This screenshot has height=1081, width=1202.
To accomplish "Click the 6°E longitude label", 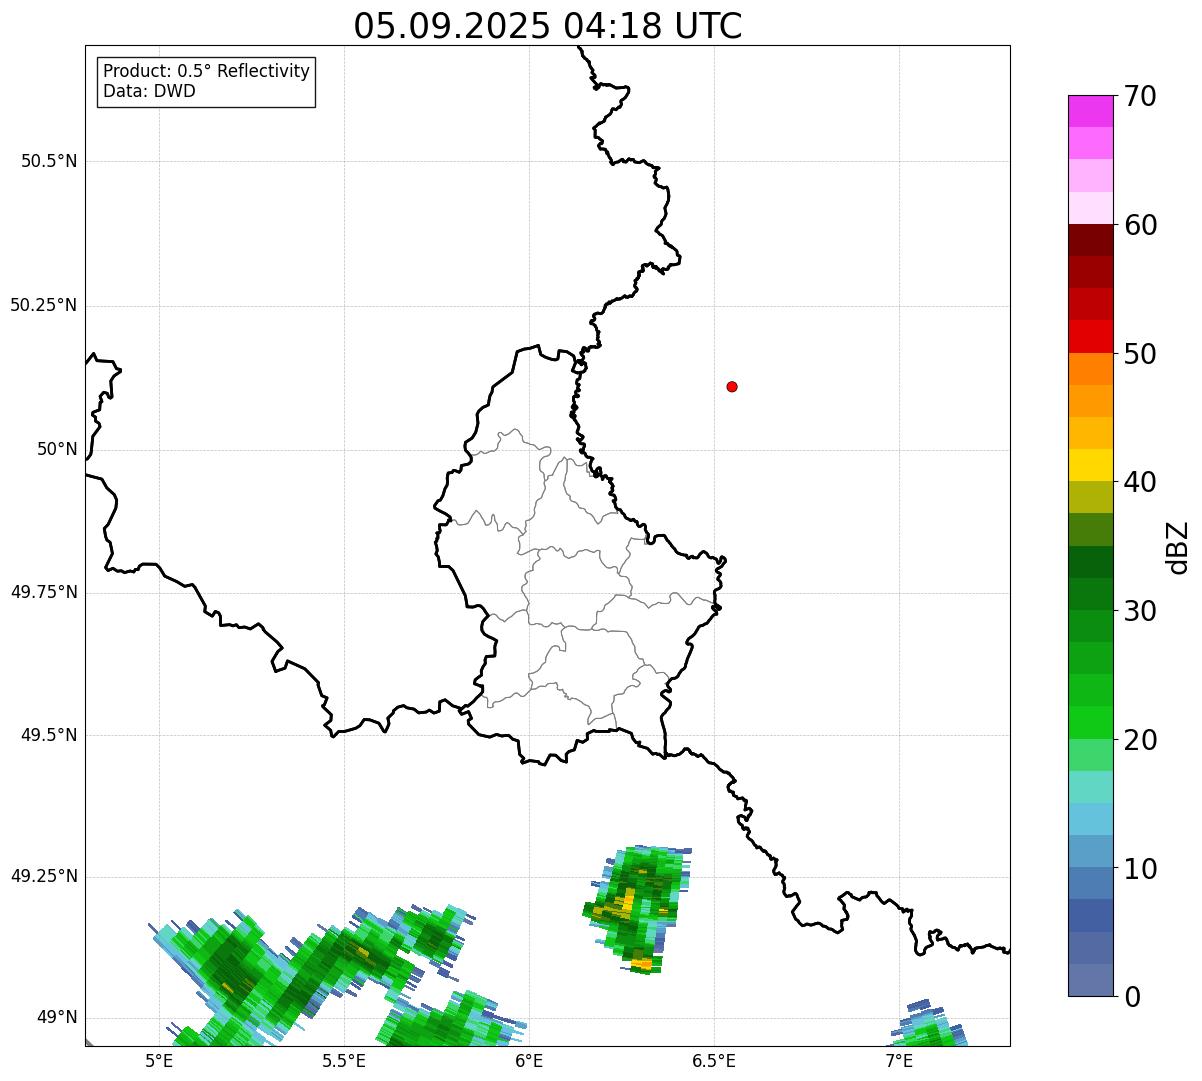I will click(529, 1060).
